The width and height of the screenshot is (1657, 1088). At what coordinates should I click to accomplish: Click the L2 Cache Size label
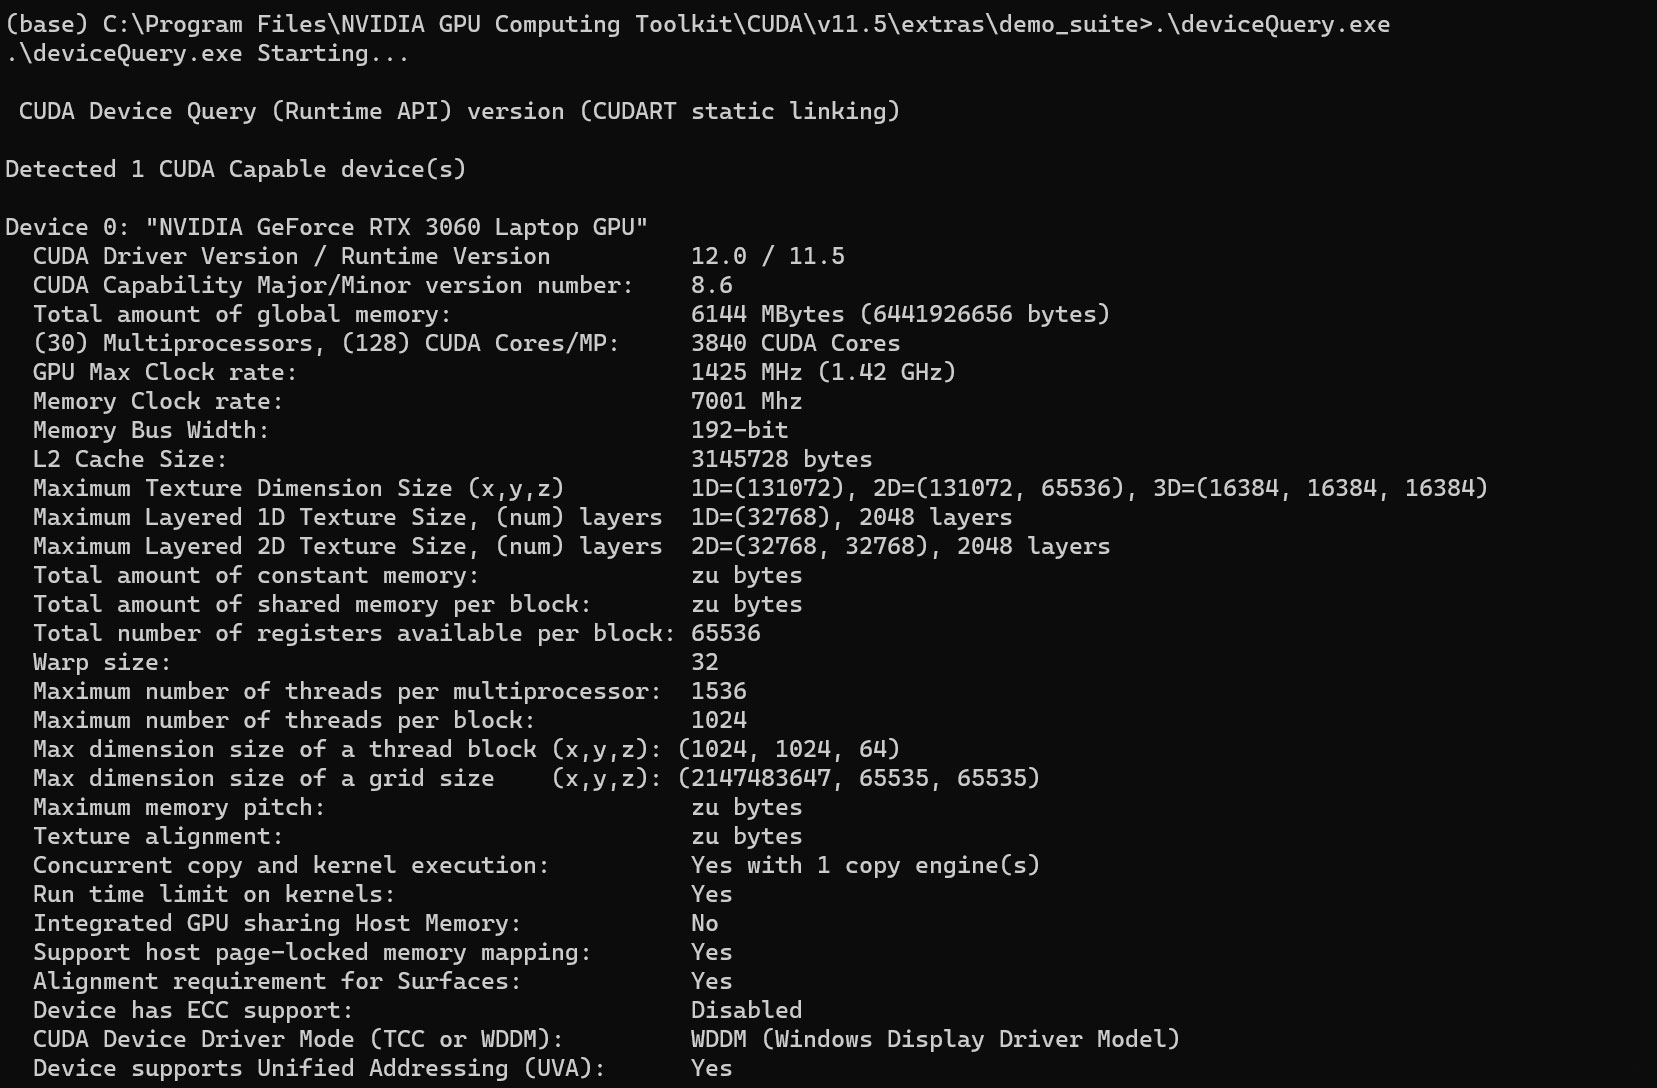[130, 459]
